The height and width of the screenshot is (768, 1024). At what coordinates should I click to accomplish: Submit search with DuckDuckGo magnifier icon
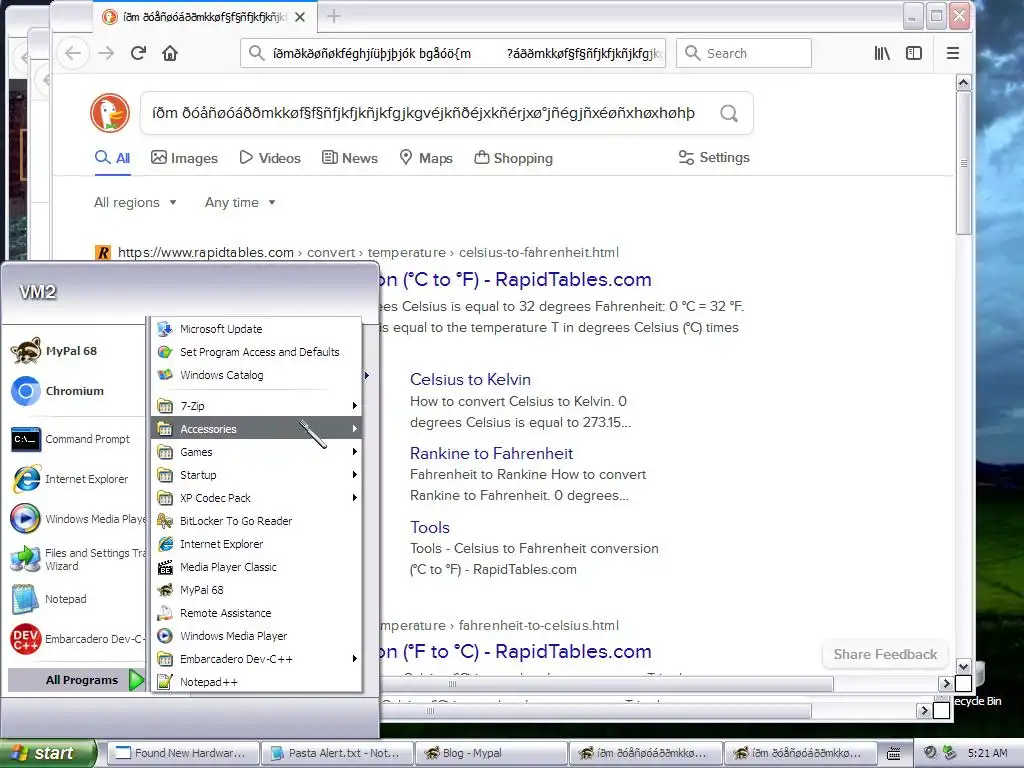pyautogui.click(x=729, y=113)
